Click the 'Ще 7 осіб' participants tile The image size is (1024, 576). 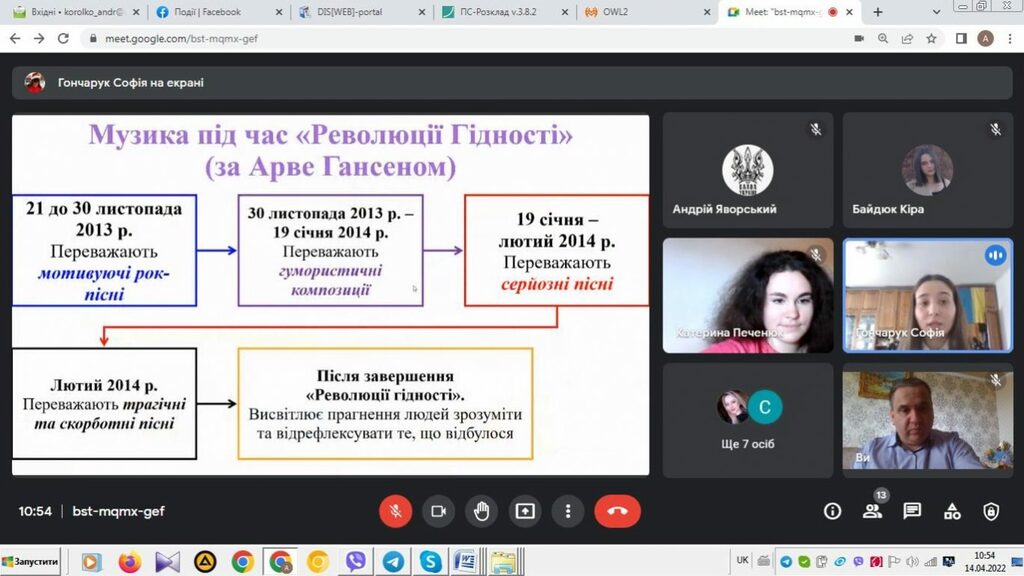point(747,419)
